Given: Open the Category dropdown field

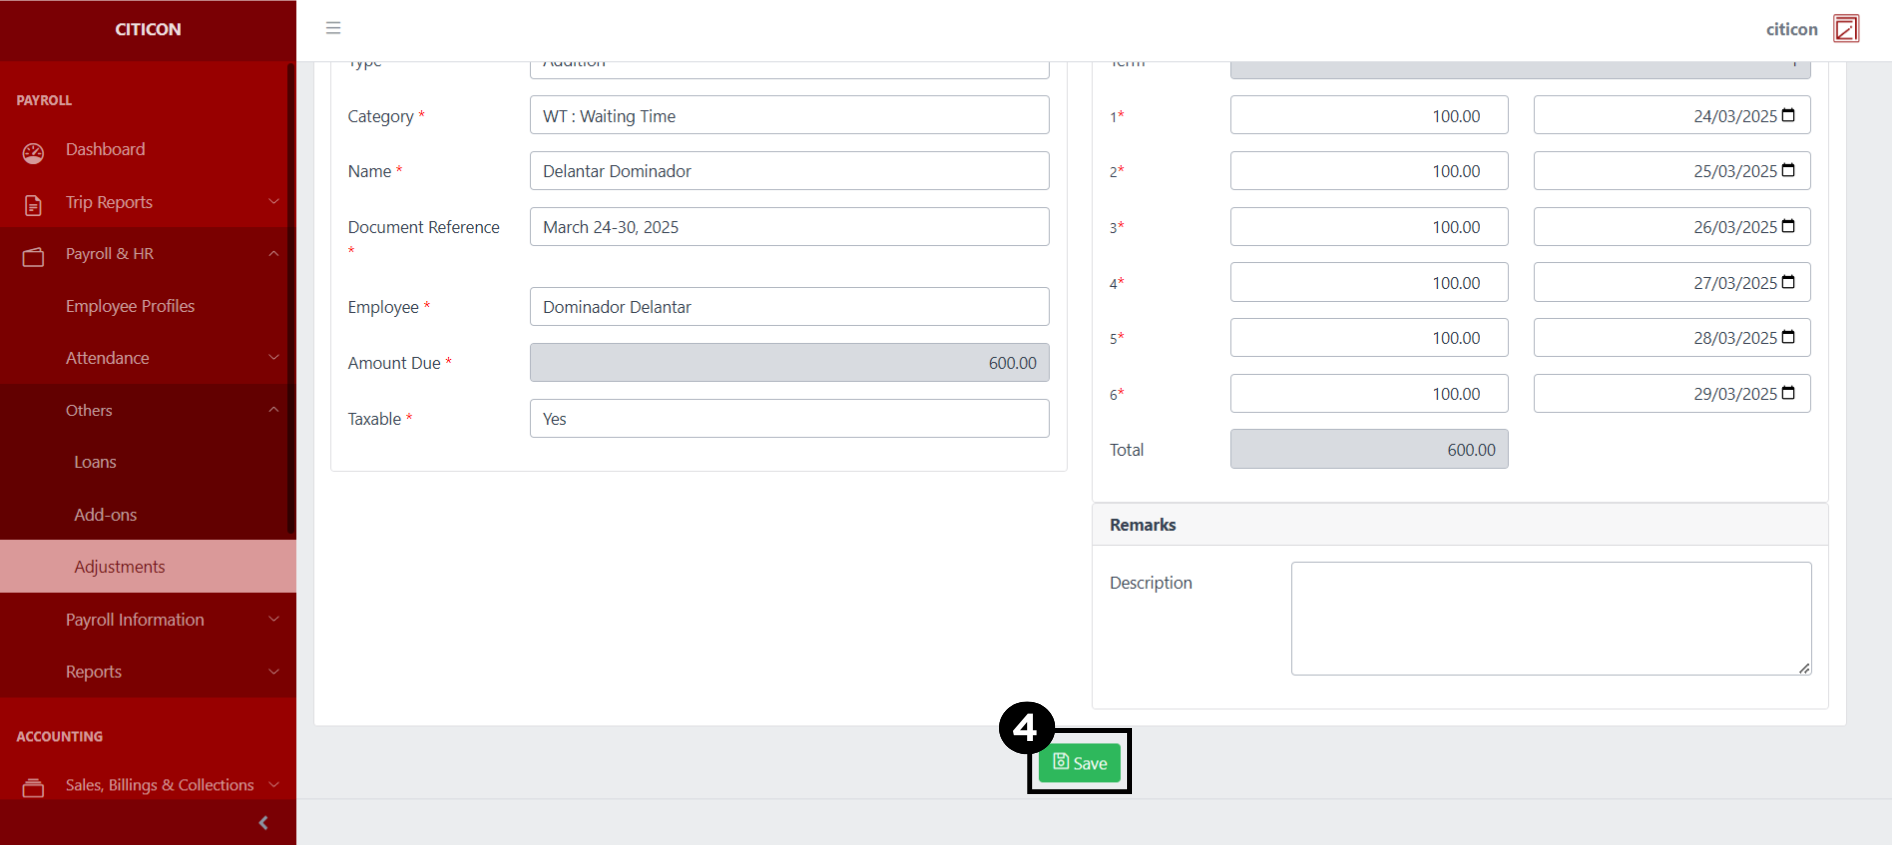Looking at the screenshot, I should (x=788, y=116).
